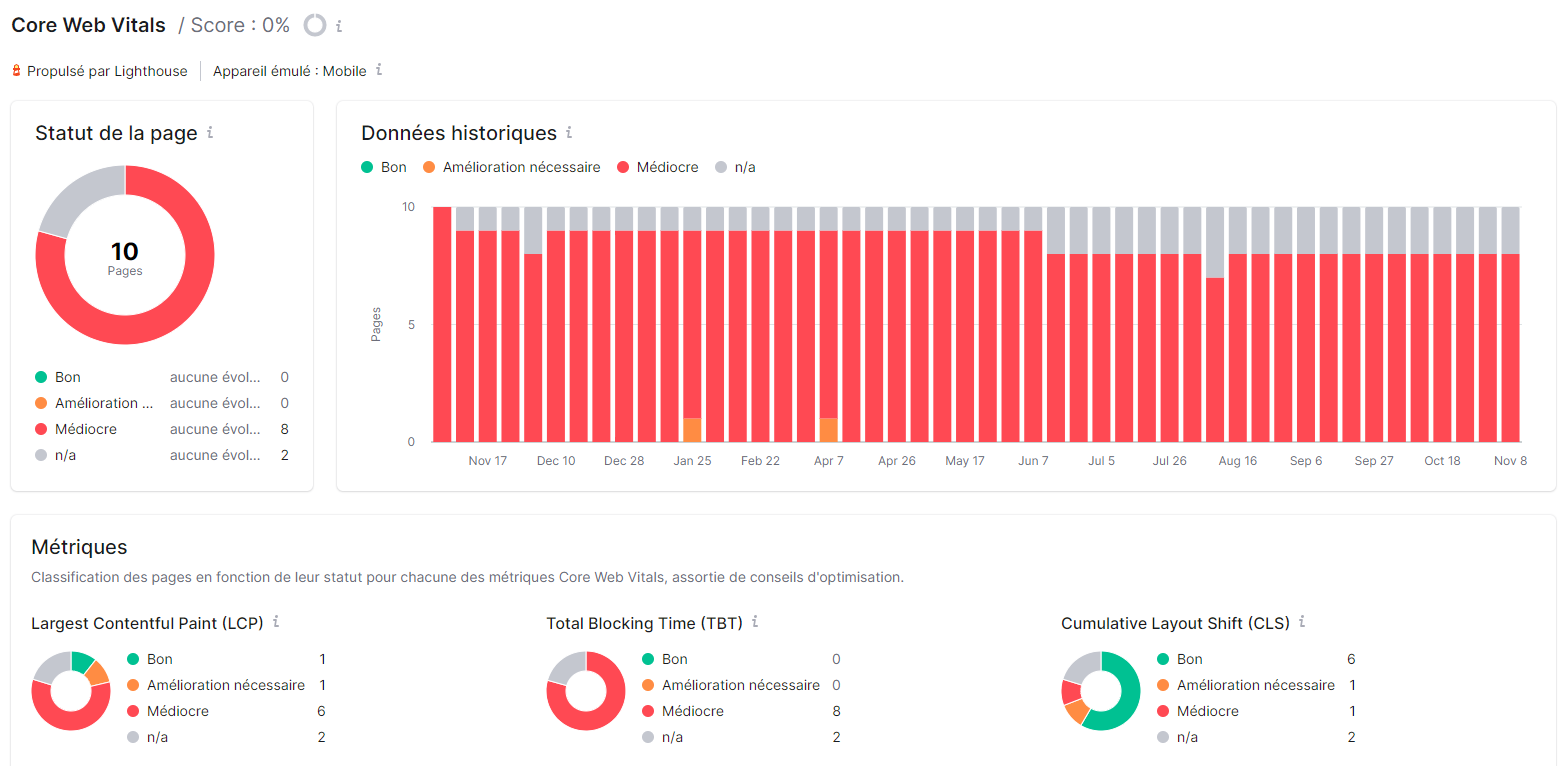Select Bon row in Statut de la page
This screenshot has height=766, width=1566.
point(162,377)
